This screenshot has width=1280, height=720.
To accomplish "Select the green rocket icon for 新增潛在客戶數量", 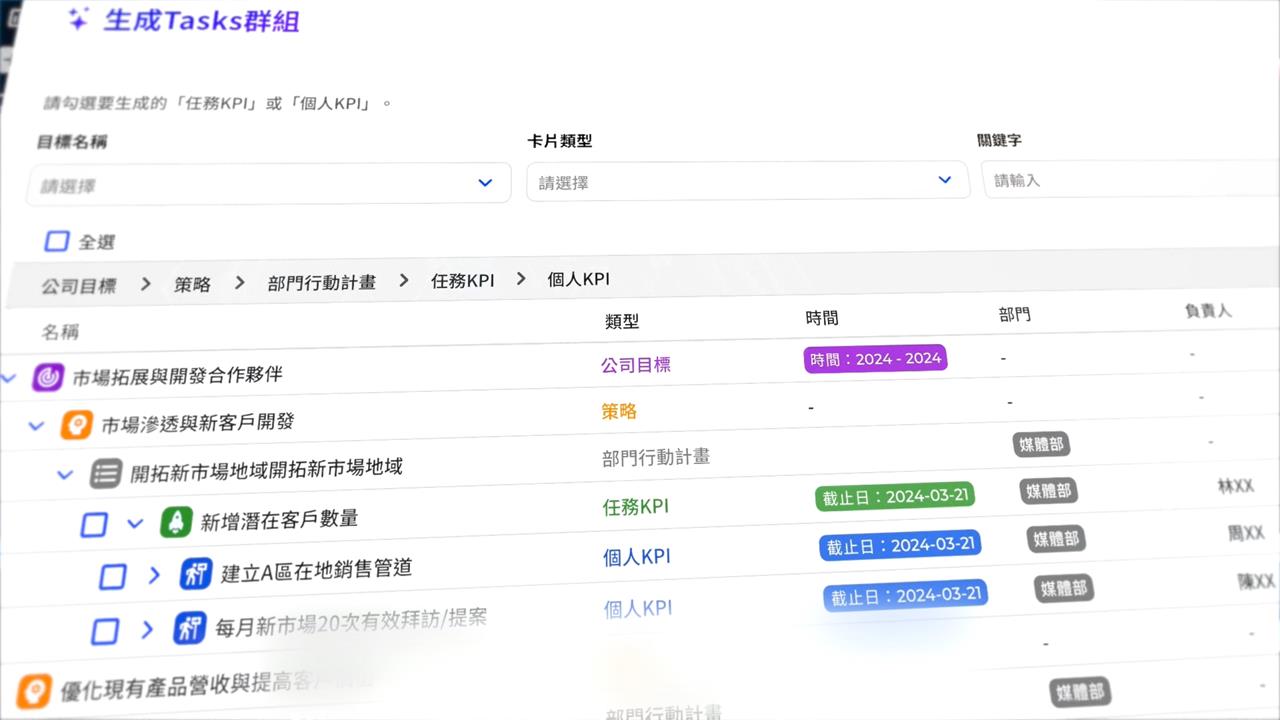I will click(x=176, y=523).
